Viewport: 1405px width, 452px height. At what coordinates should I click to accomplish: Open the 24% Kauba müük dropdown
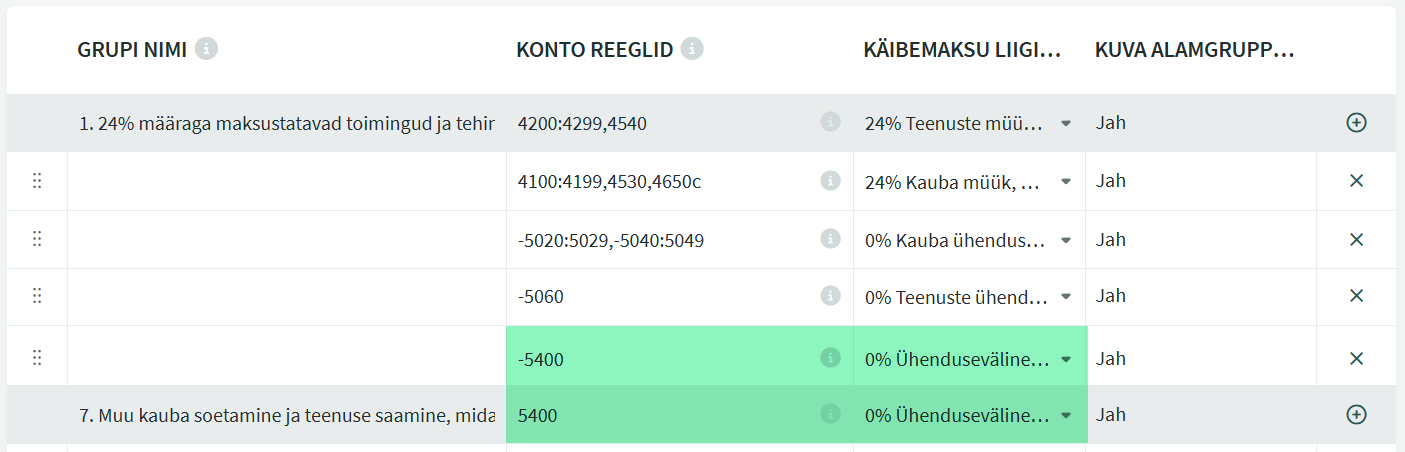pyautogui.click(x=1065, y=181)
